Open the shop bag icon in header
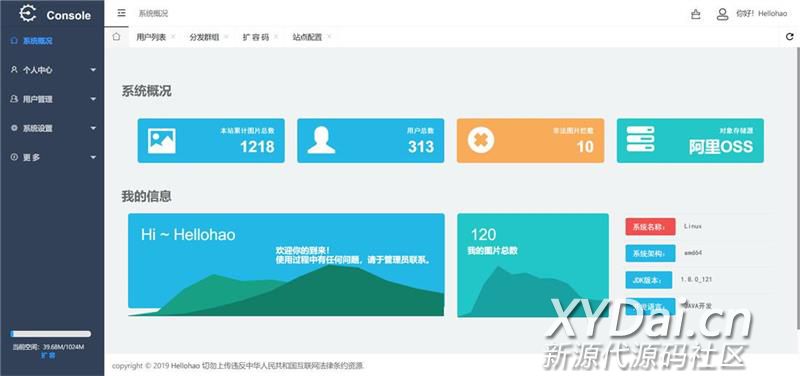The width and height of the screenshot is (800, 376). pos(695,14)
